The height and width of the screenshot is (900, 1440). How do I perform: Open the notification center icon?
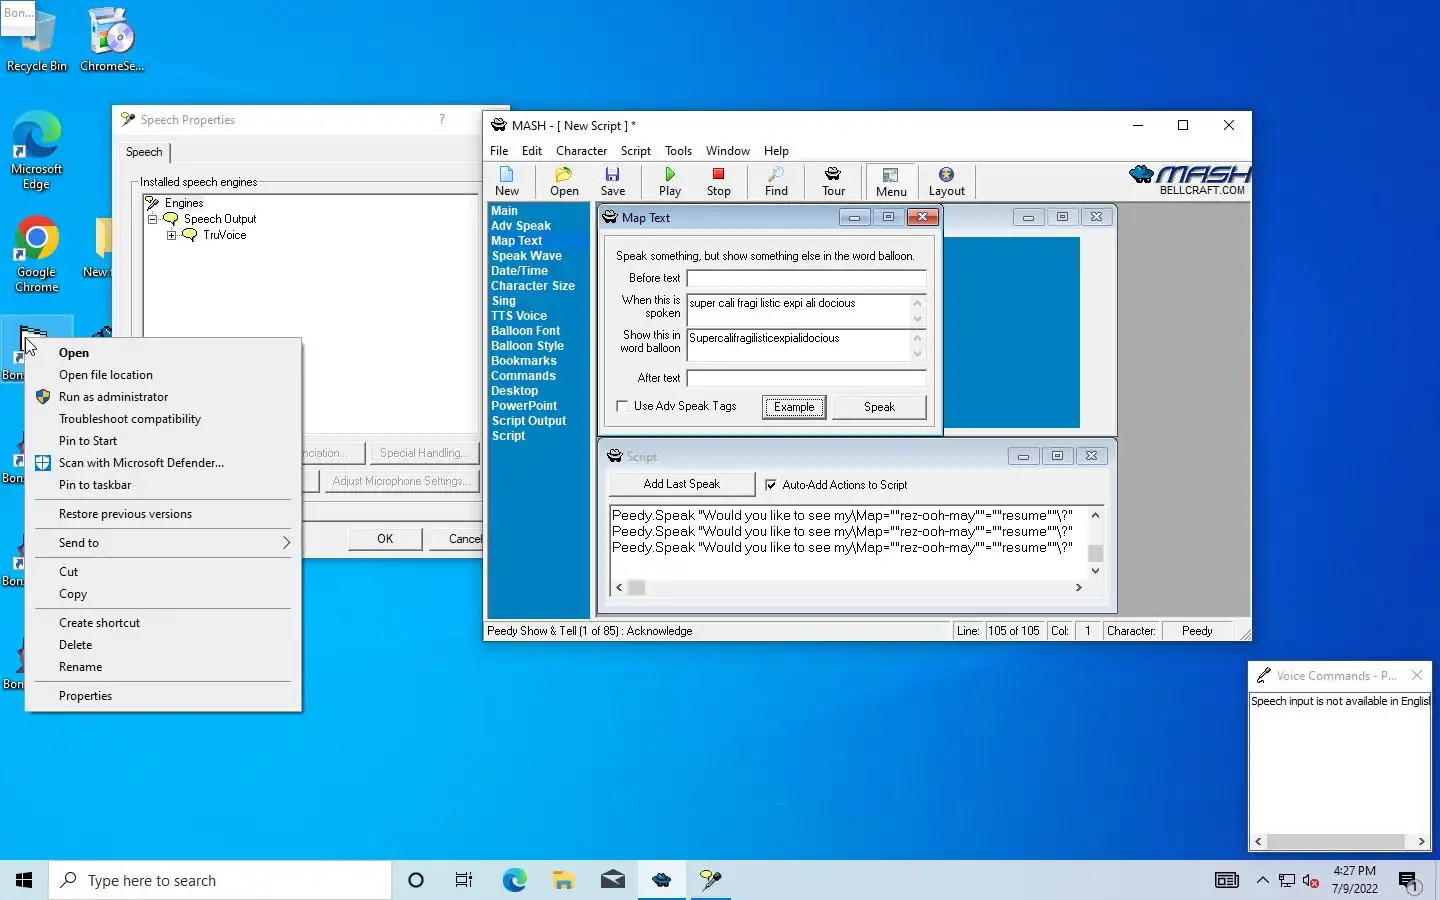pos(1409,881)
